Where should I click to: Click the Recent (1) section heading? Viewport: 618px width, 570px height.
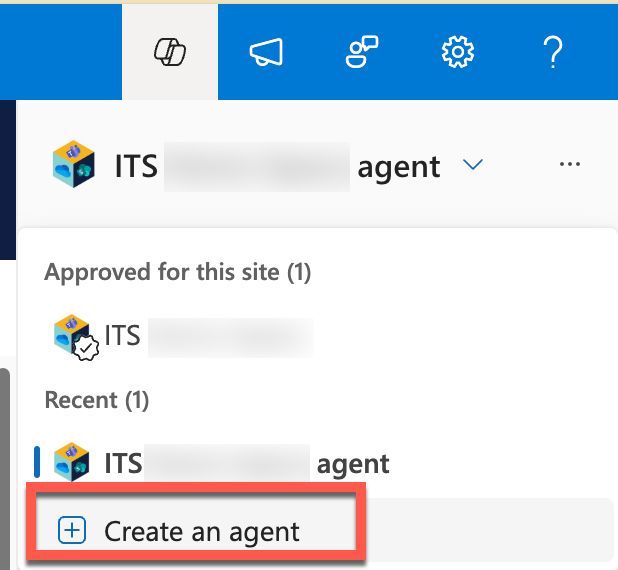tap(97, 400)
